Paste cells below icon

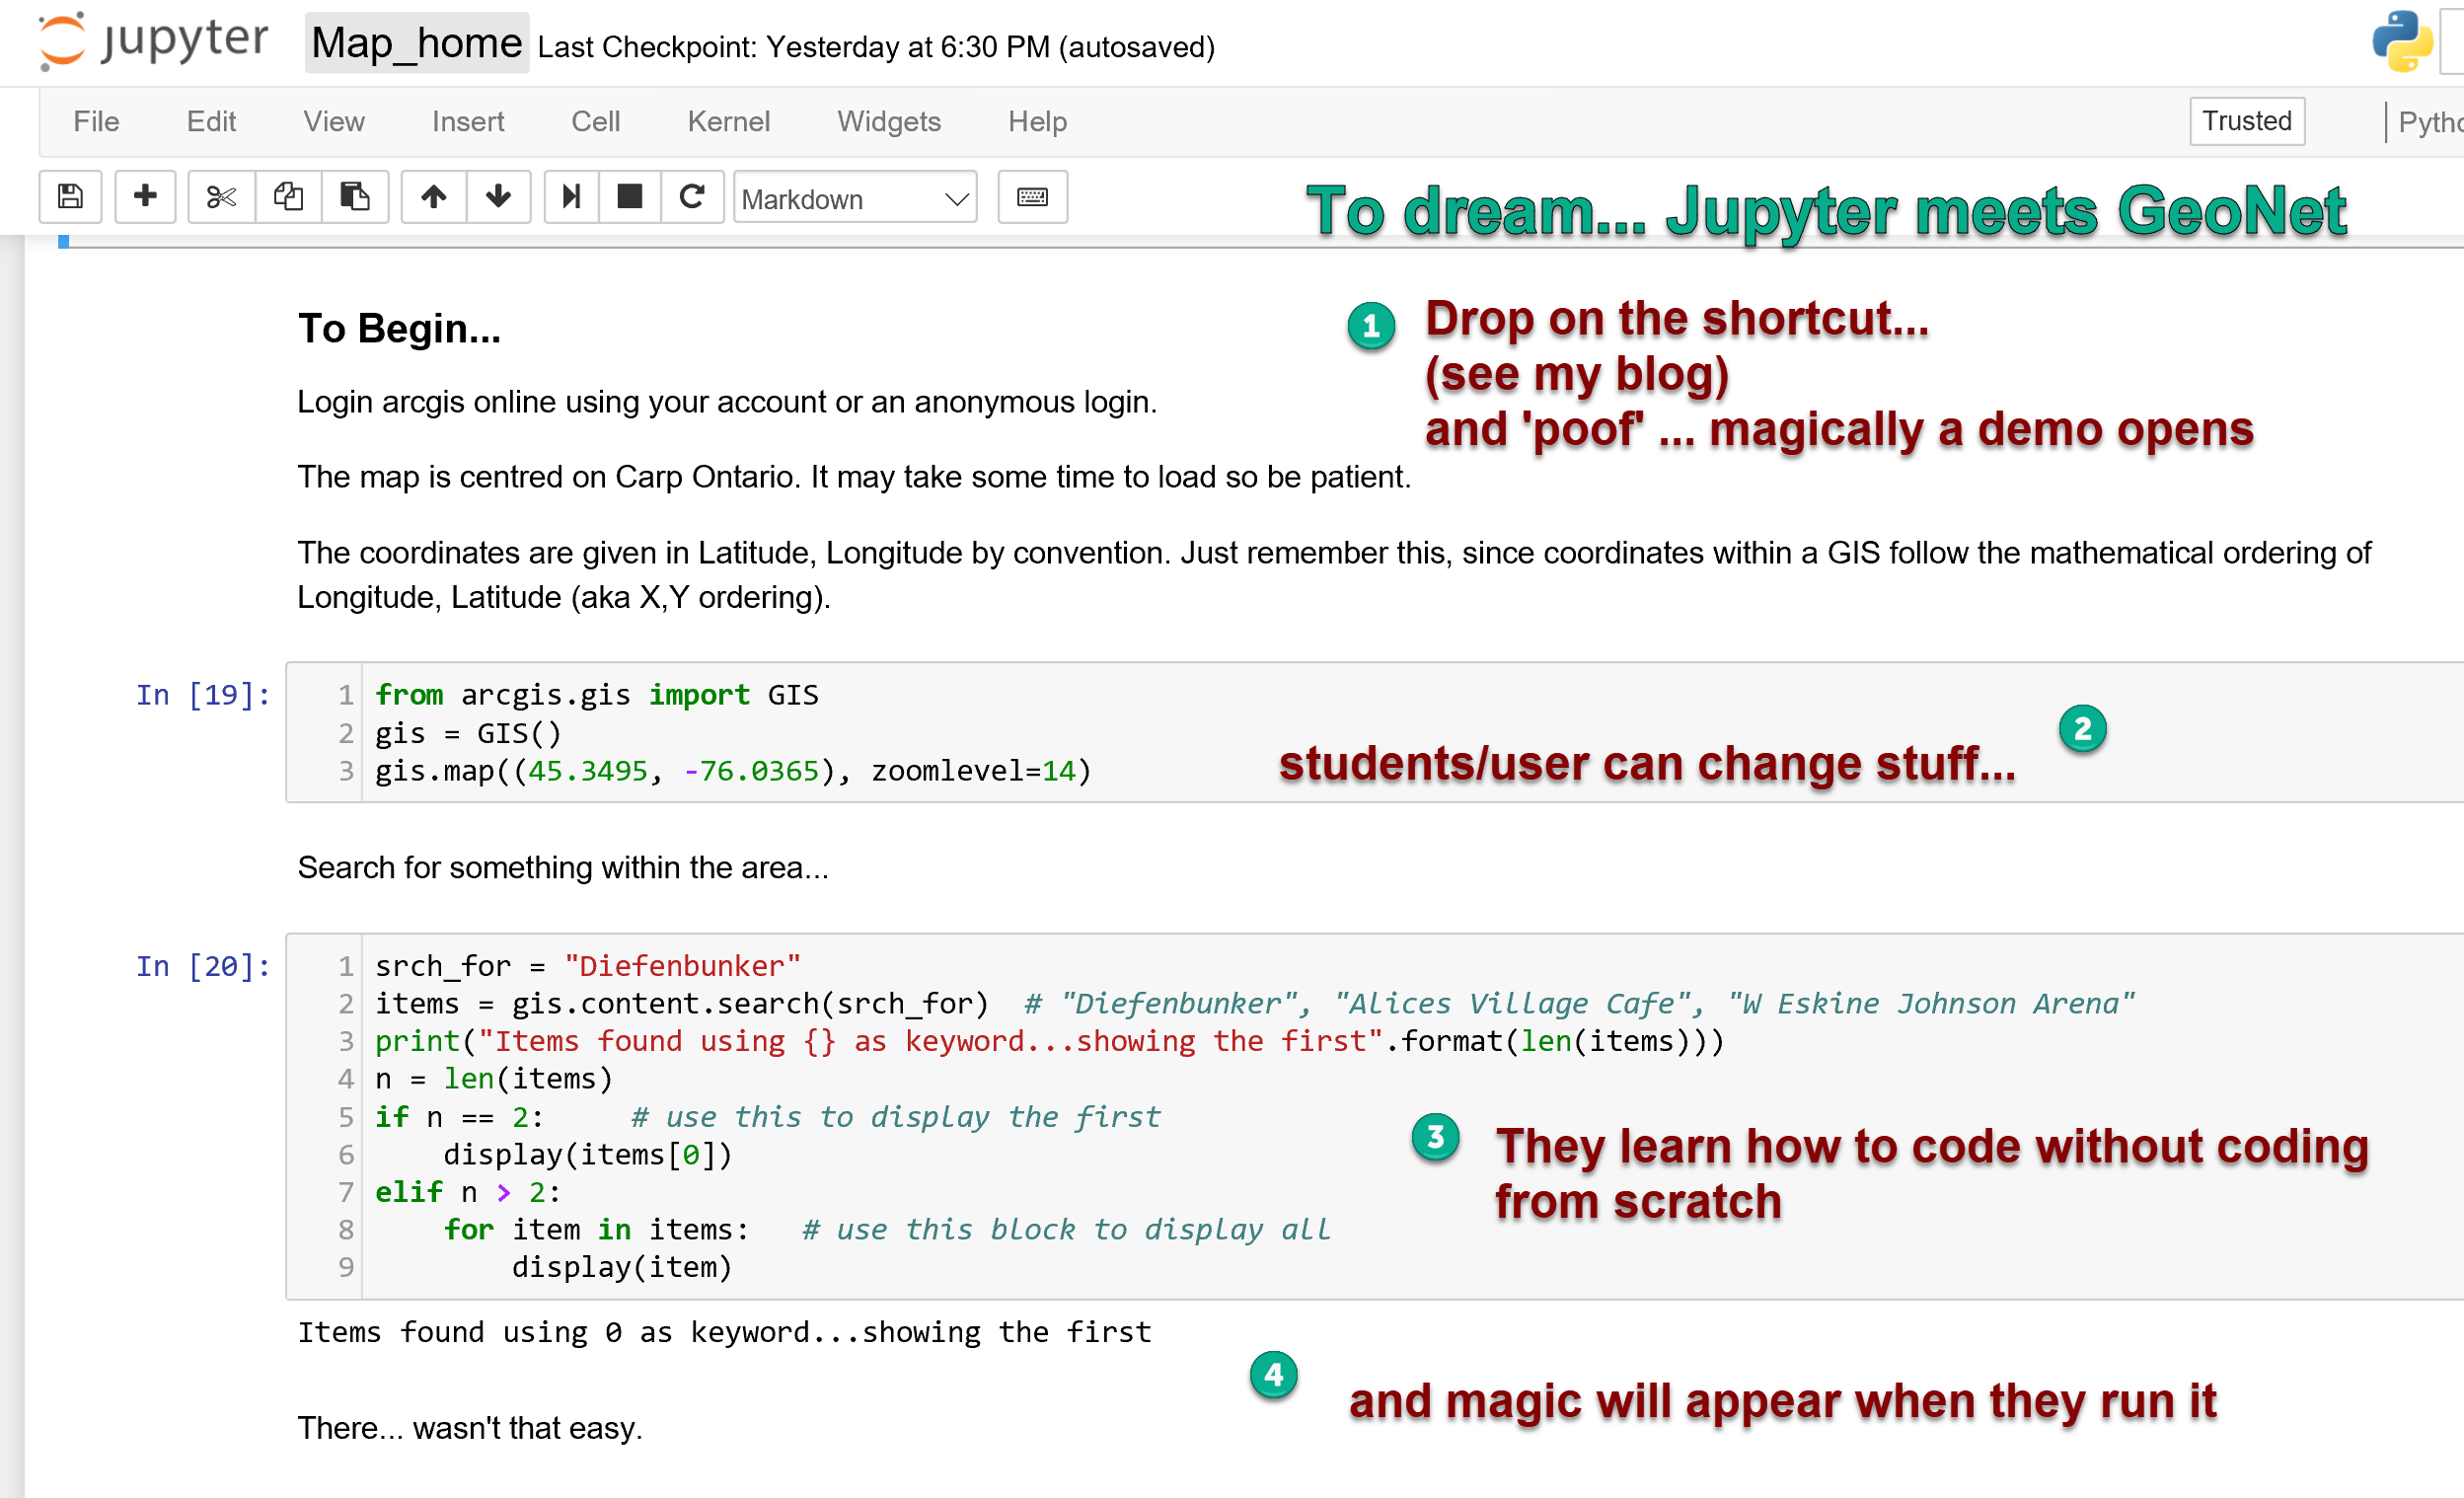coord(354,197)
